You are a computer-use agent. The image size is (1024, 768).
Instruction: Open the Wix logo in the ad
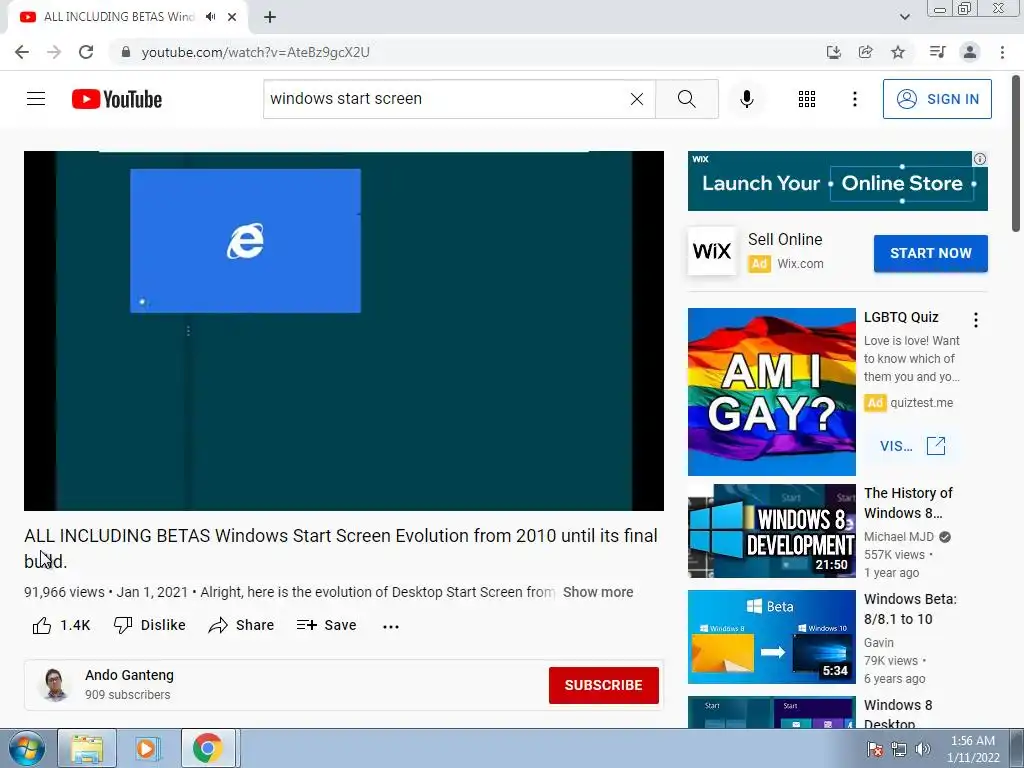(x=712, y=251)
